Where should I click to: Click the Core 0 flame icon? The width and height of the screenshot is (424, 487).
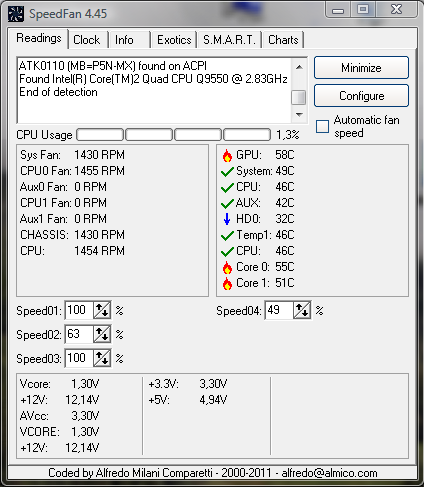coord(227,267)
